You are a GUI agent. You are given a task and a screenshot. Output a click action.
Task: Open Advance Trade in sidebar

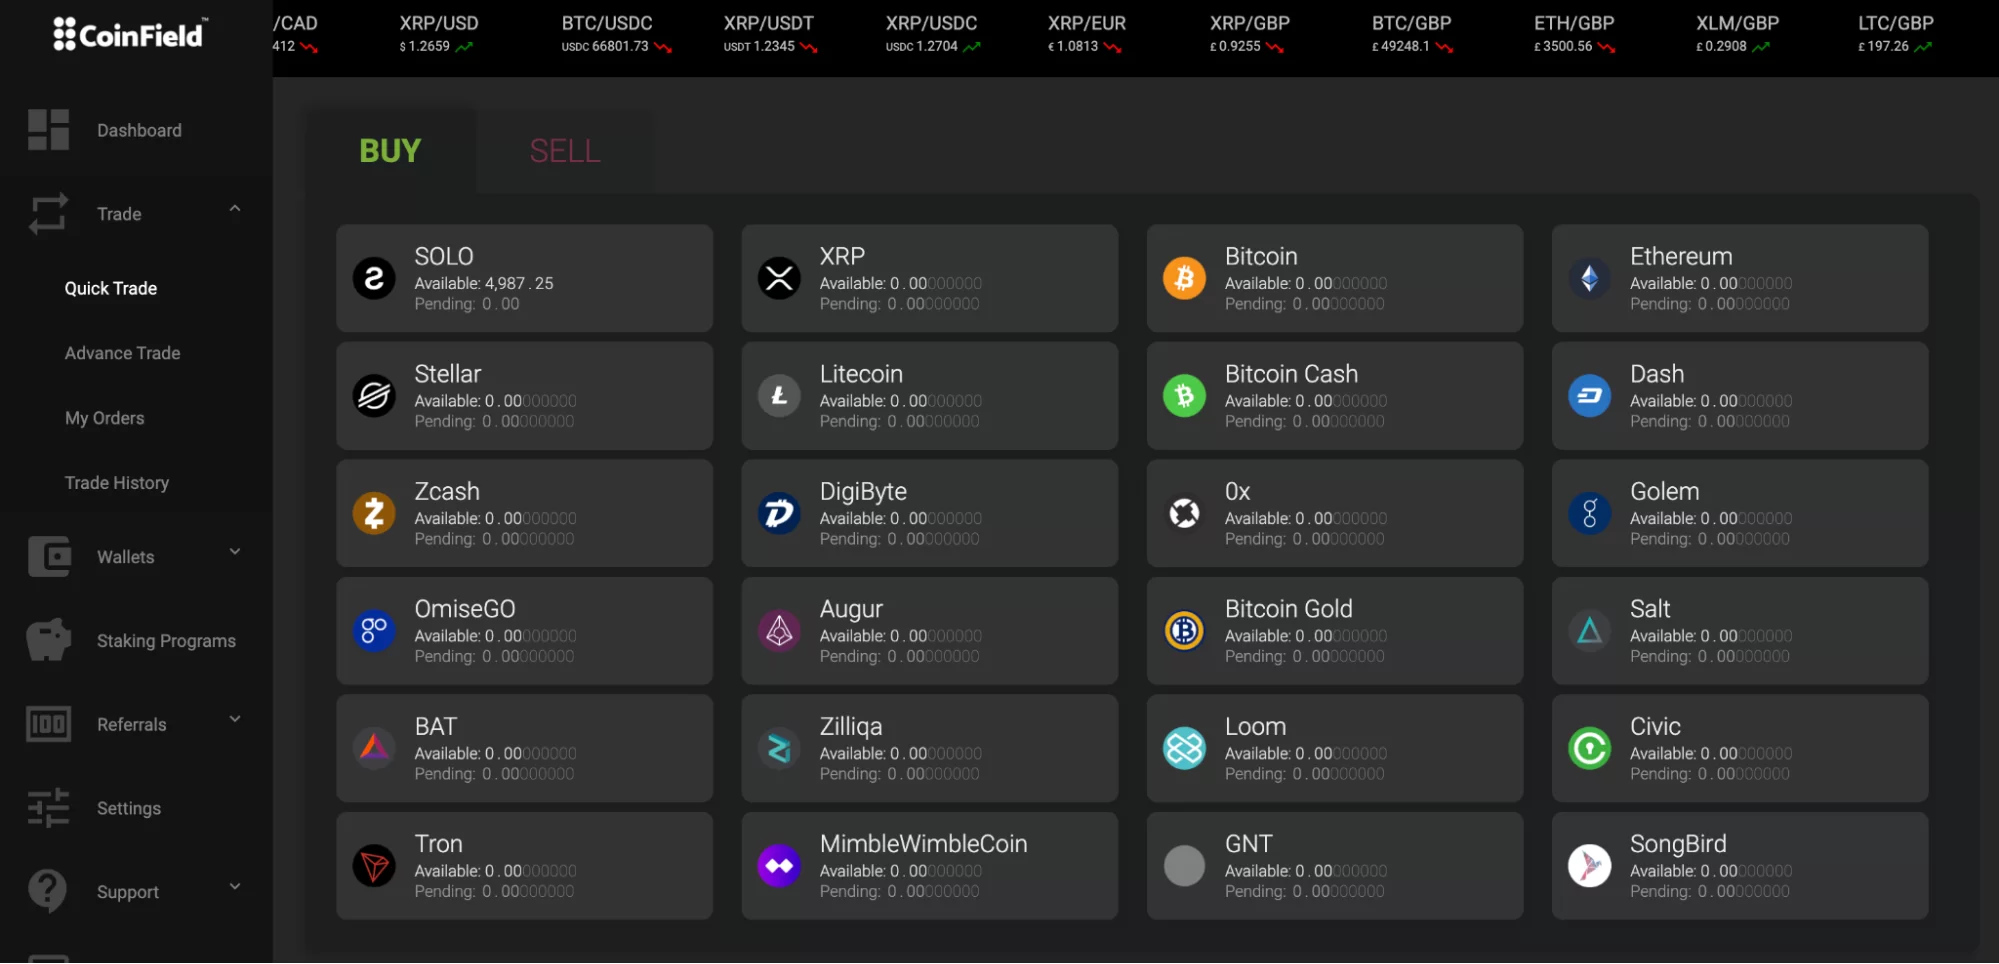click(x=123, y=353)
